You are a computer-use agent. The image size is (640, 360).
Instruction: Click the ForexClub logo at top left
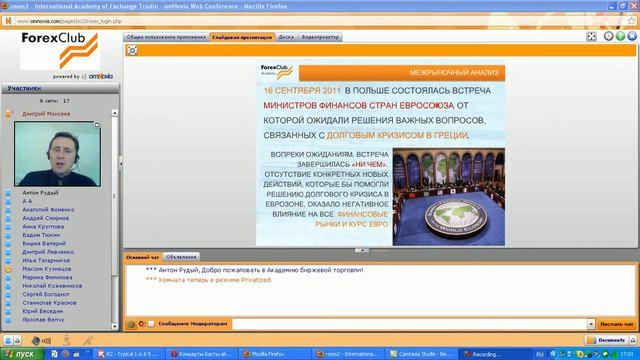[60, 50]
